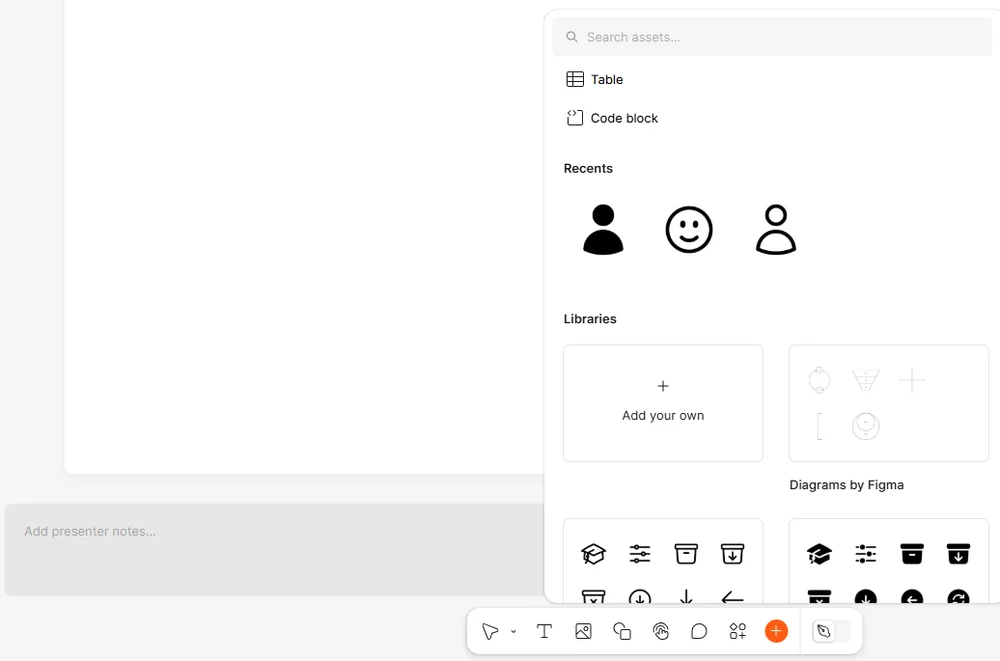The height and width of the screenshot is (661, 1000).
Task: Select the outlined archive download icon
Action: [732, 554]
